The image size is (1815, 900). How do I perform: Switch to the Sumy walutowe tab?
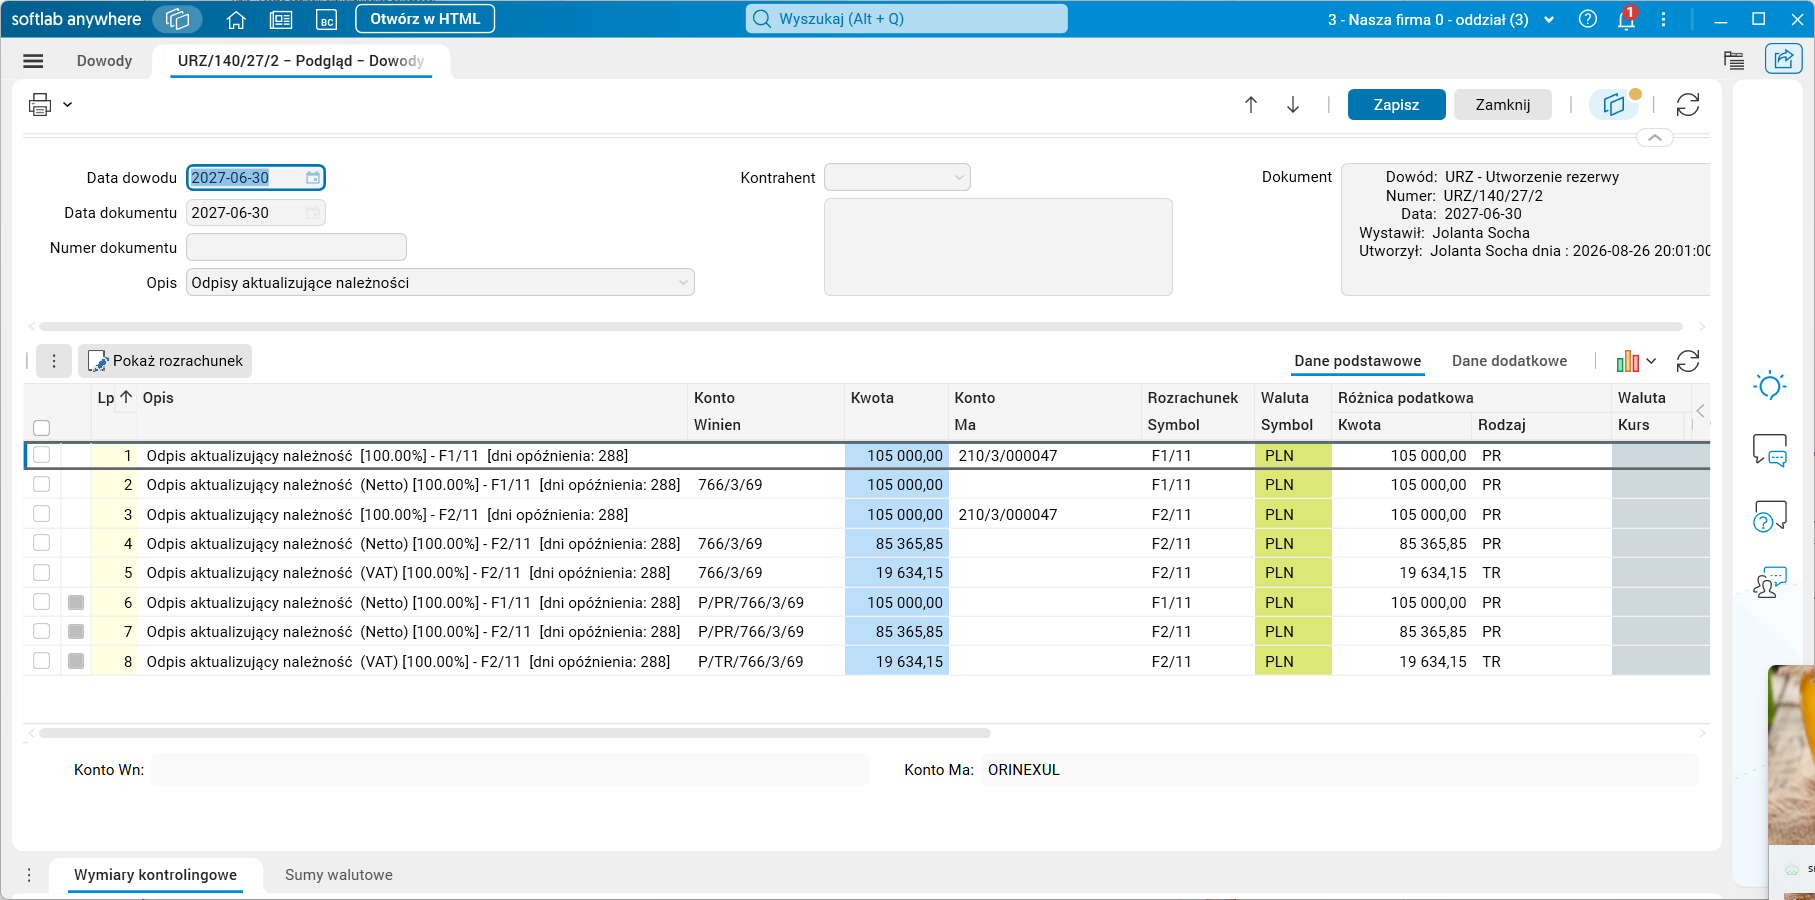[339, 875]
